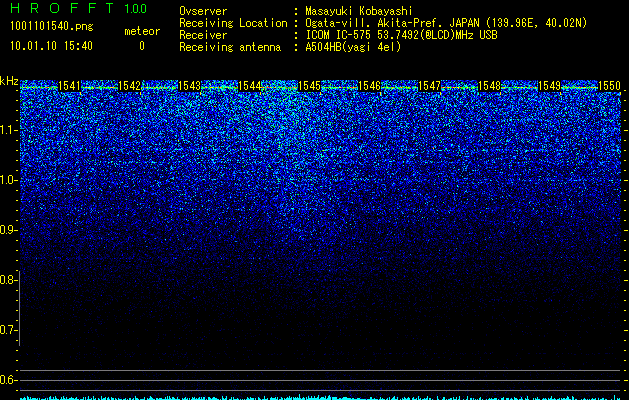Click the Receiving Location label
The height and width of the screenshot is (400, 629).
233,23
